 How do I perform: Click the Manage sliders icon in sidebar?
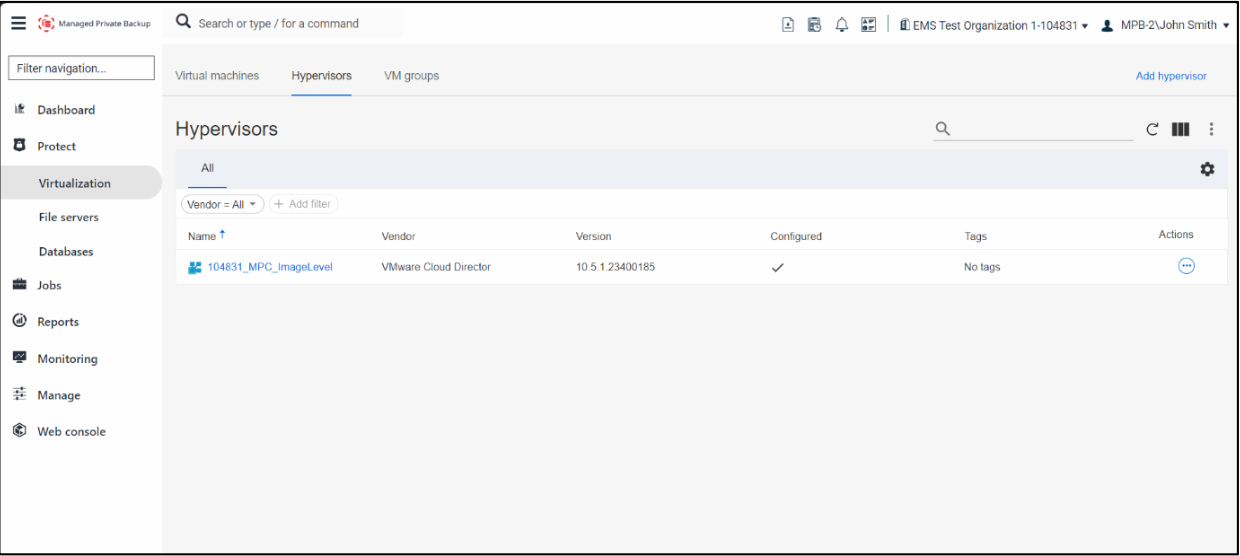point(19,395)
